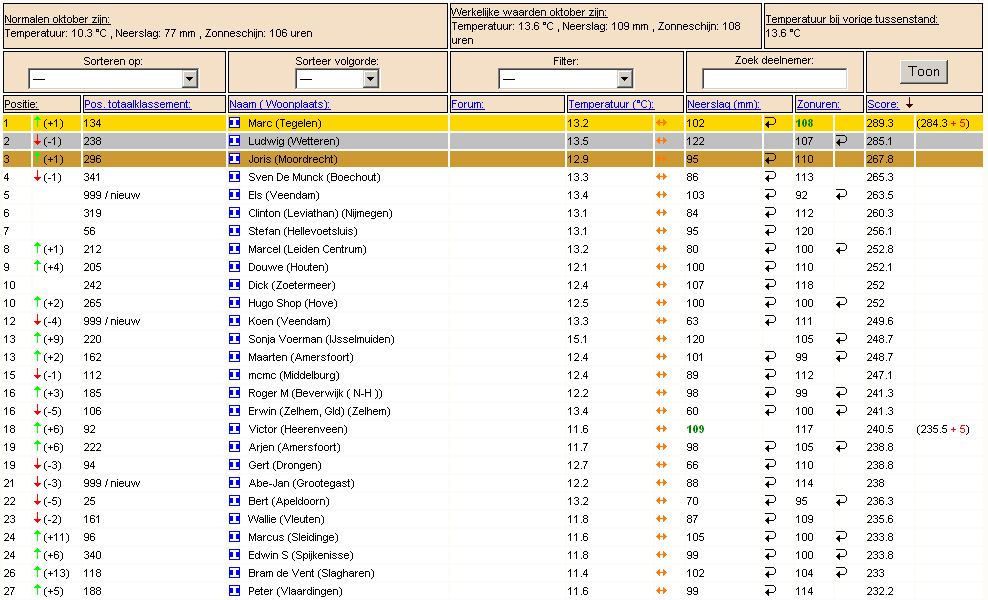Click the Toon button
The width and height of the screenshot is (988, 600).
[924, 72]
